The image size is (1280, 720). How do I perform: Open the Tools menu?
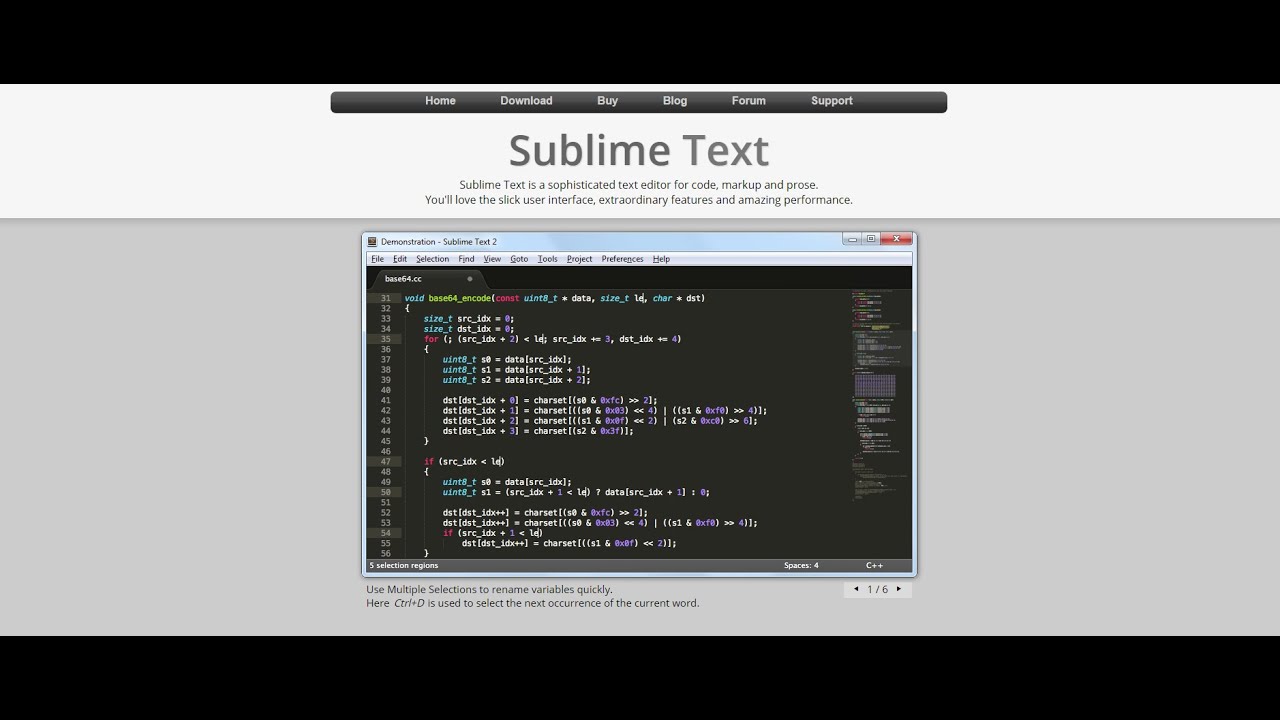coord(547,259)
